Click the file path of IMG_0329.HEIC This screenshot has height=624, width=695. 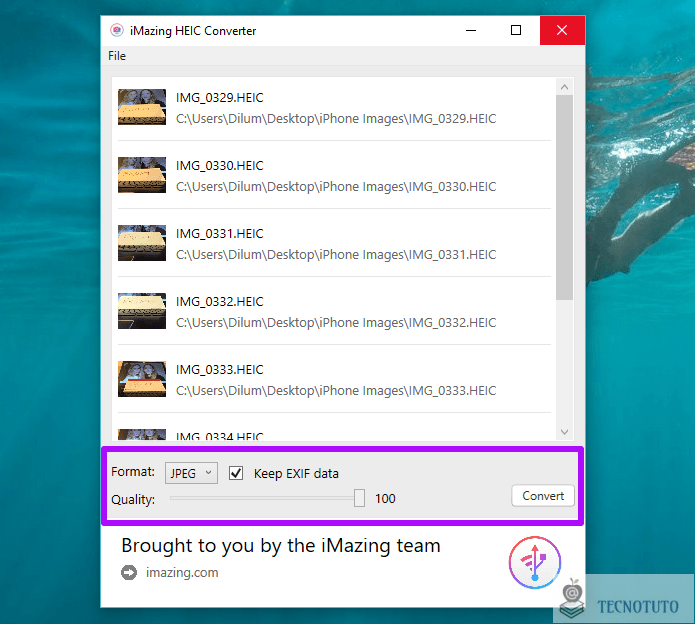pyautogui.click(x=336, y=119)
